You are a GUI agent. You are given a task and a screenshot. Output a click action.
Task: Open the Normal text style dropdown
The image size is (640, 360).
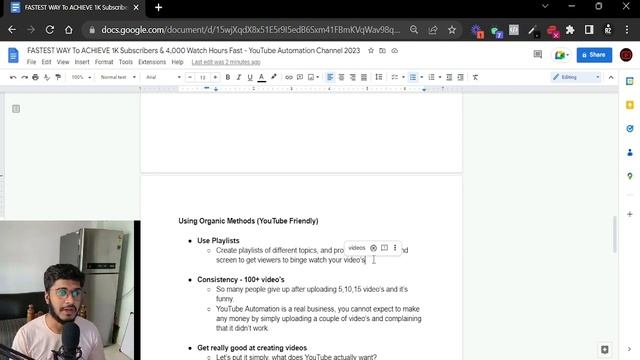pyautogui.click(x=118, y=77)
